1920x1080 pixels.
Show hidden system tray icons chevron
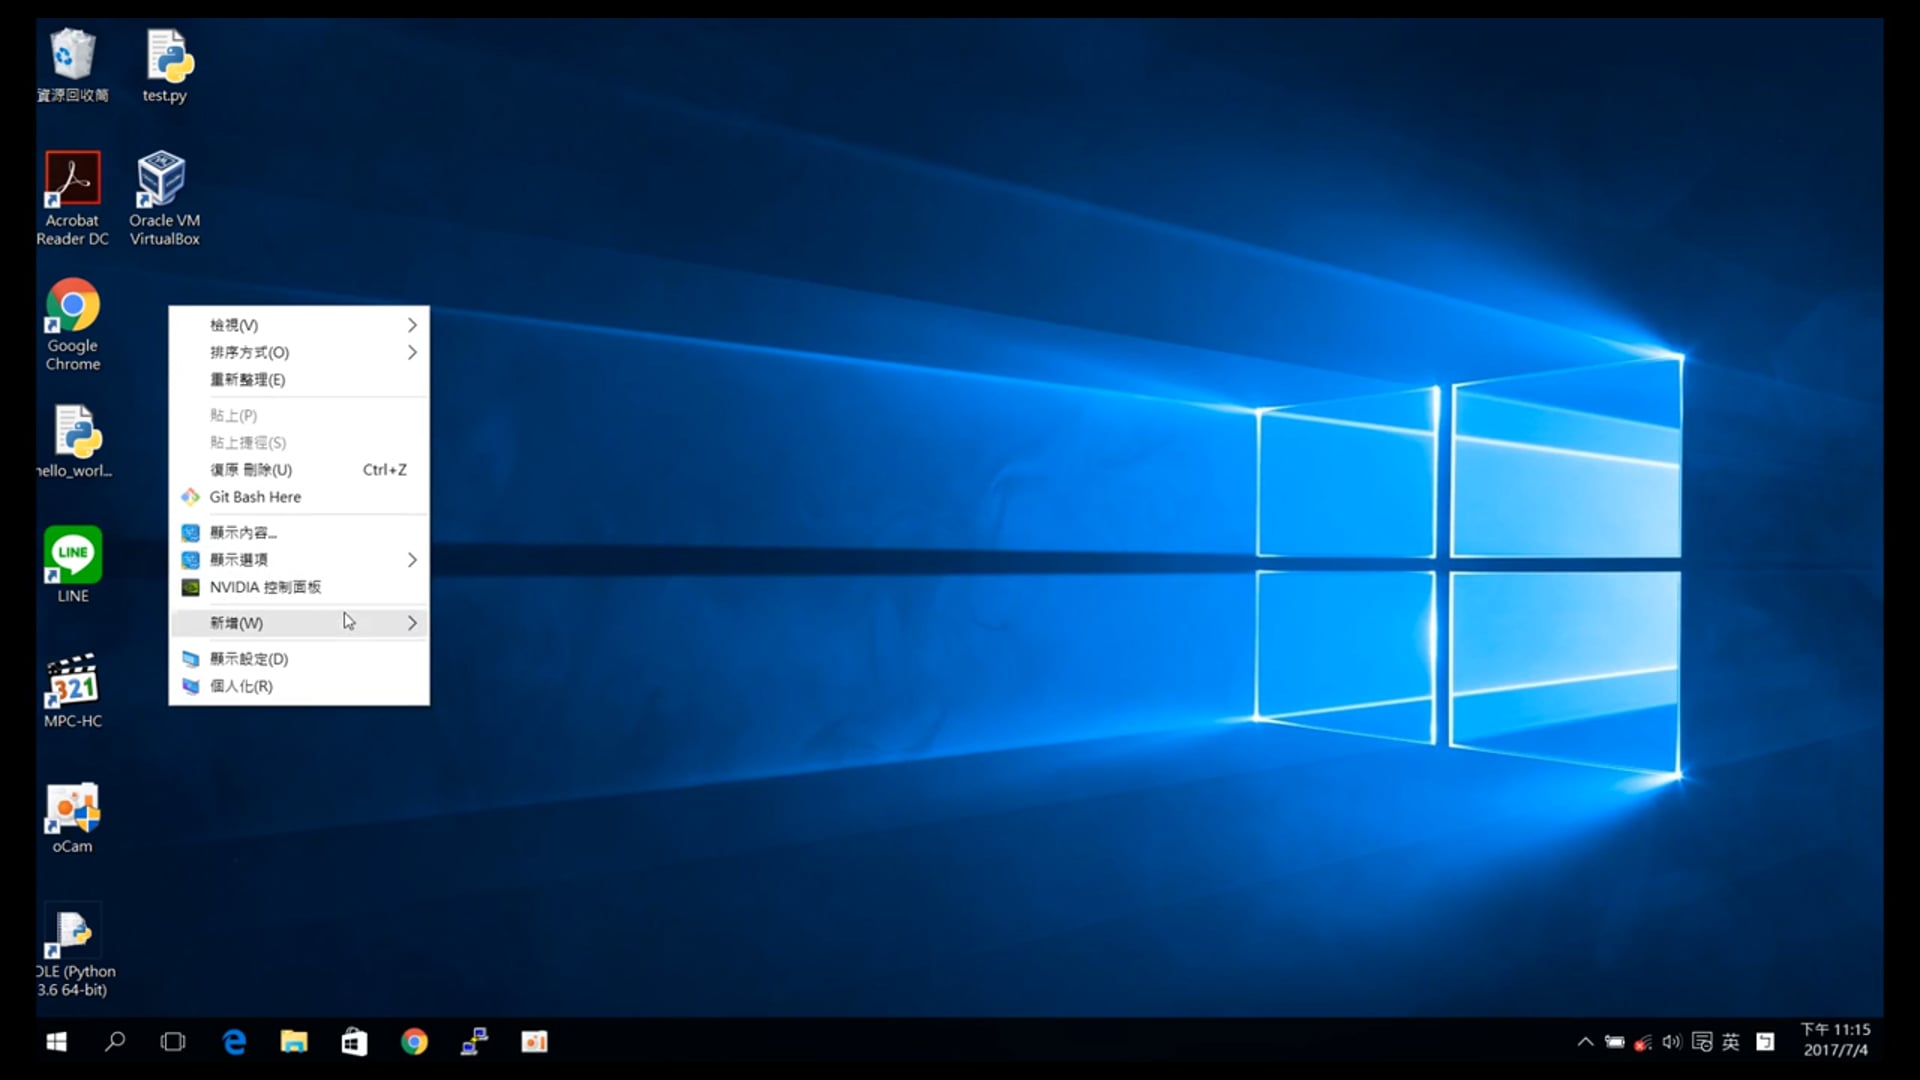(x=1585, y=1042)
